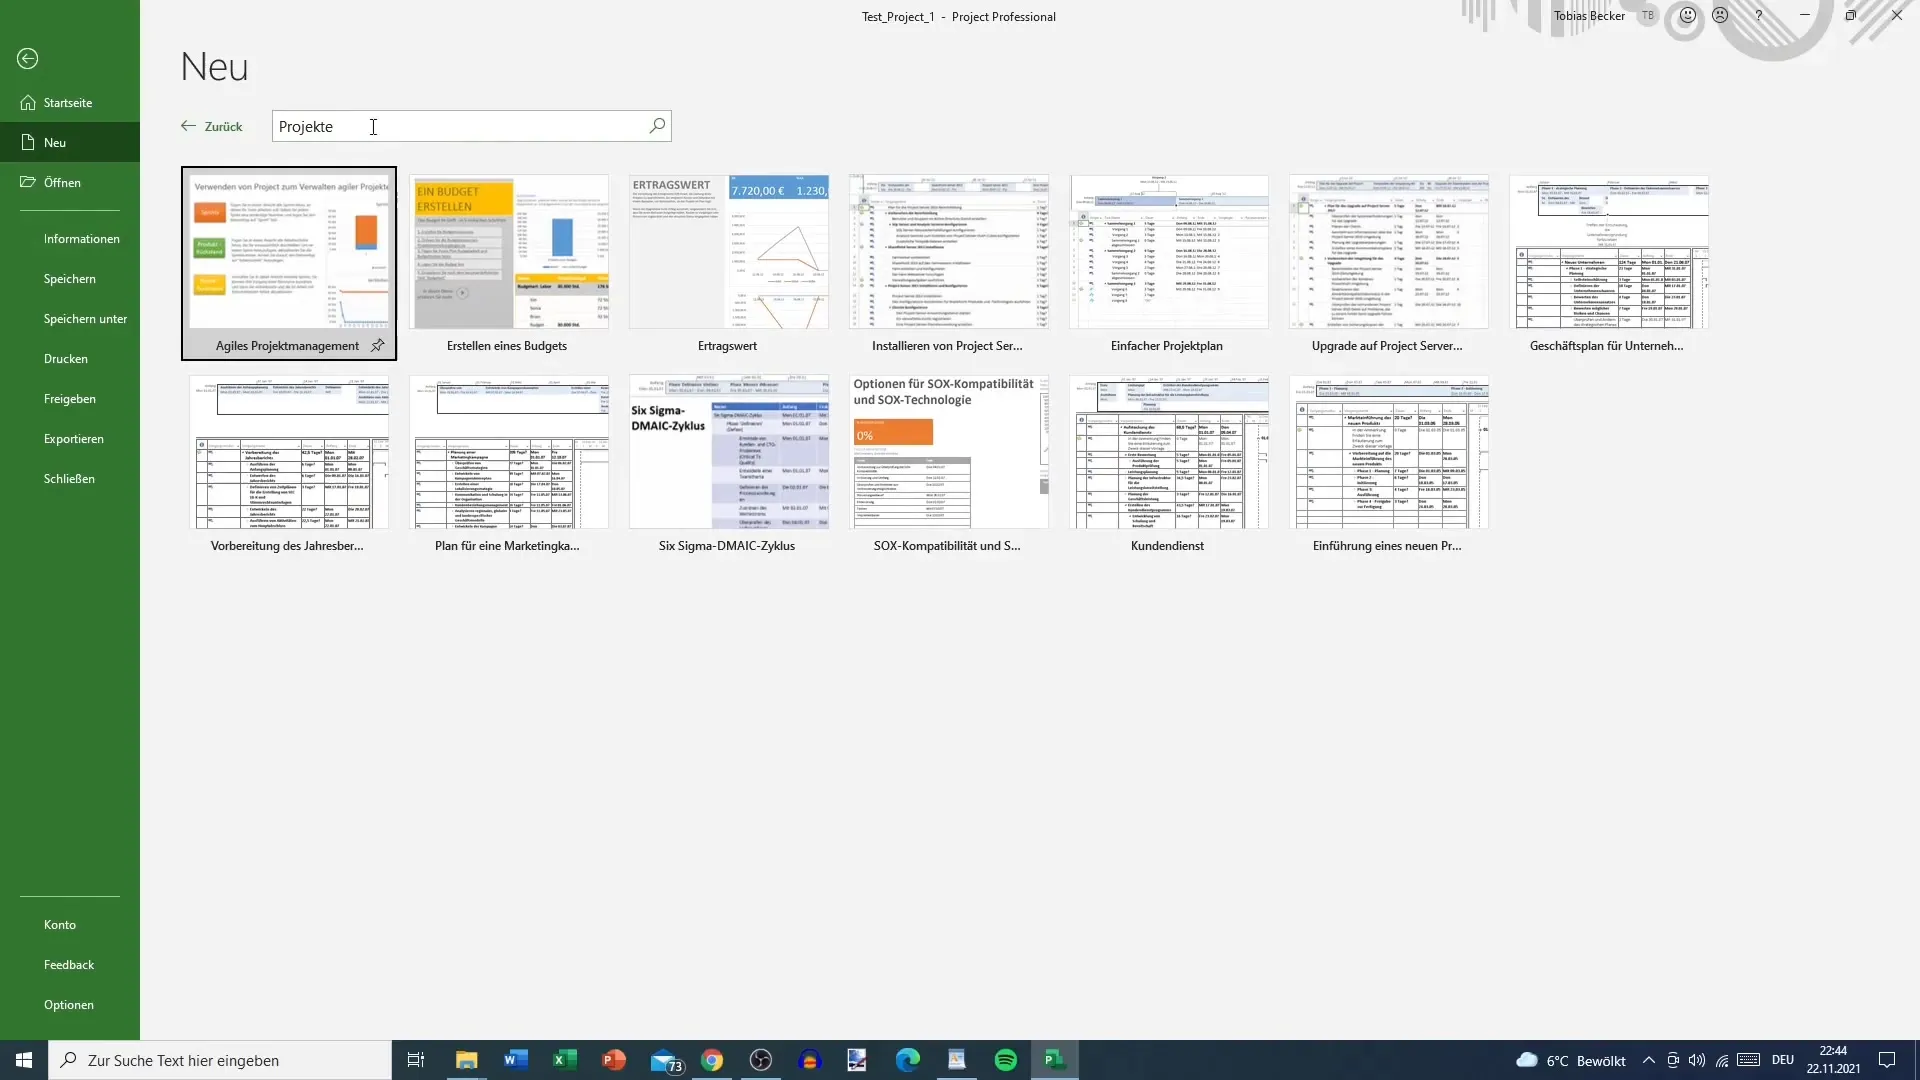Open Task View in taskbar
Viewport: 1920px width, 1080px height.
coord(416,1060)
